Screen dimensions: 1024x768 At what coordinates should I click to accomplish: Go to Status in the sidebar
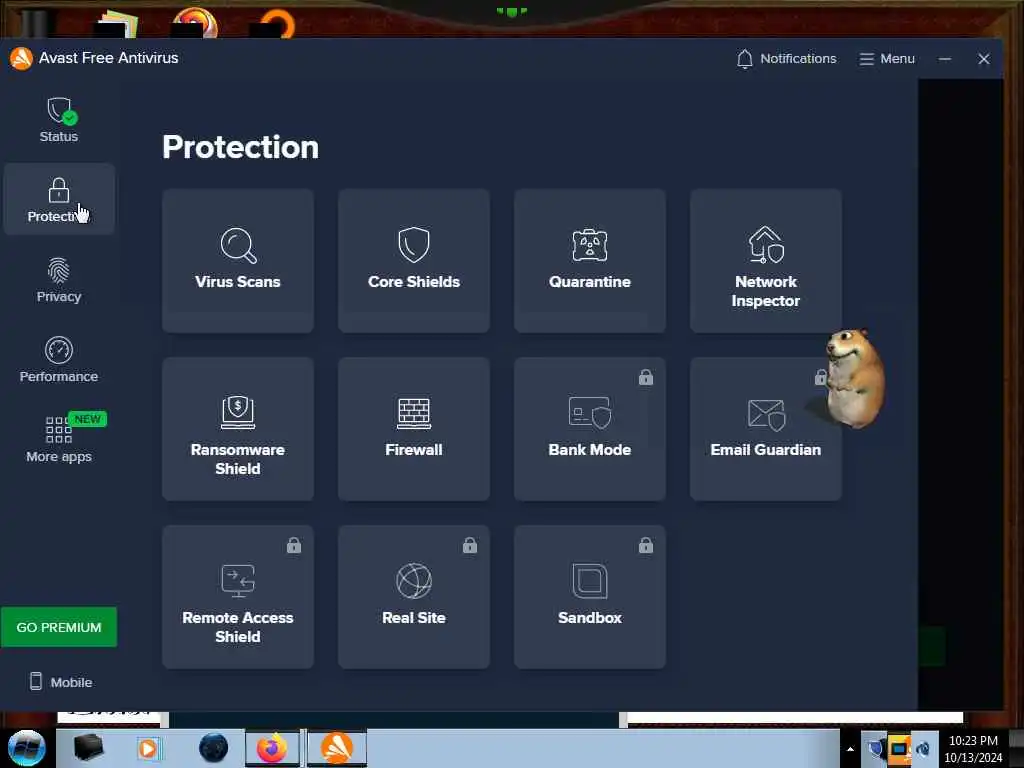(59, 120)
